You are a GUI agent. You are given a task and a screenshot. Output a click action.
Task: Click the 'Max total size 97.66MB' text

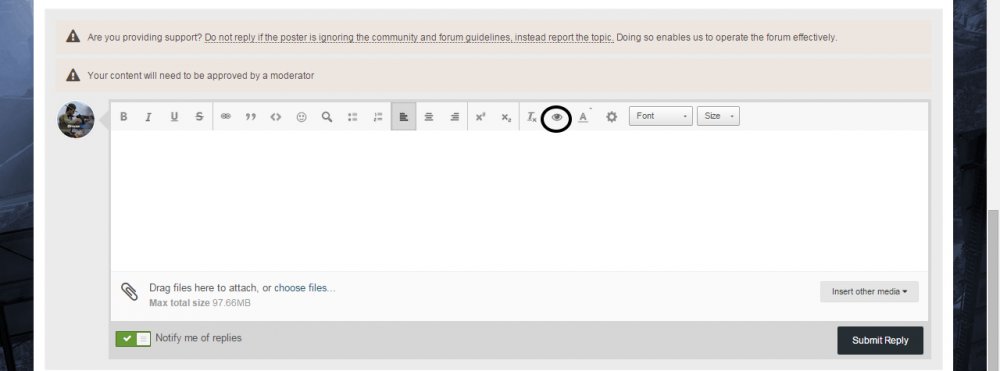[x=200, y=303]
